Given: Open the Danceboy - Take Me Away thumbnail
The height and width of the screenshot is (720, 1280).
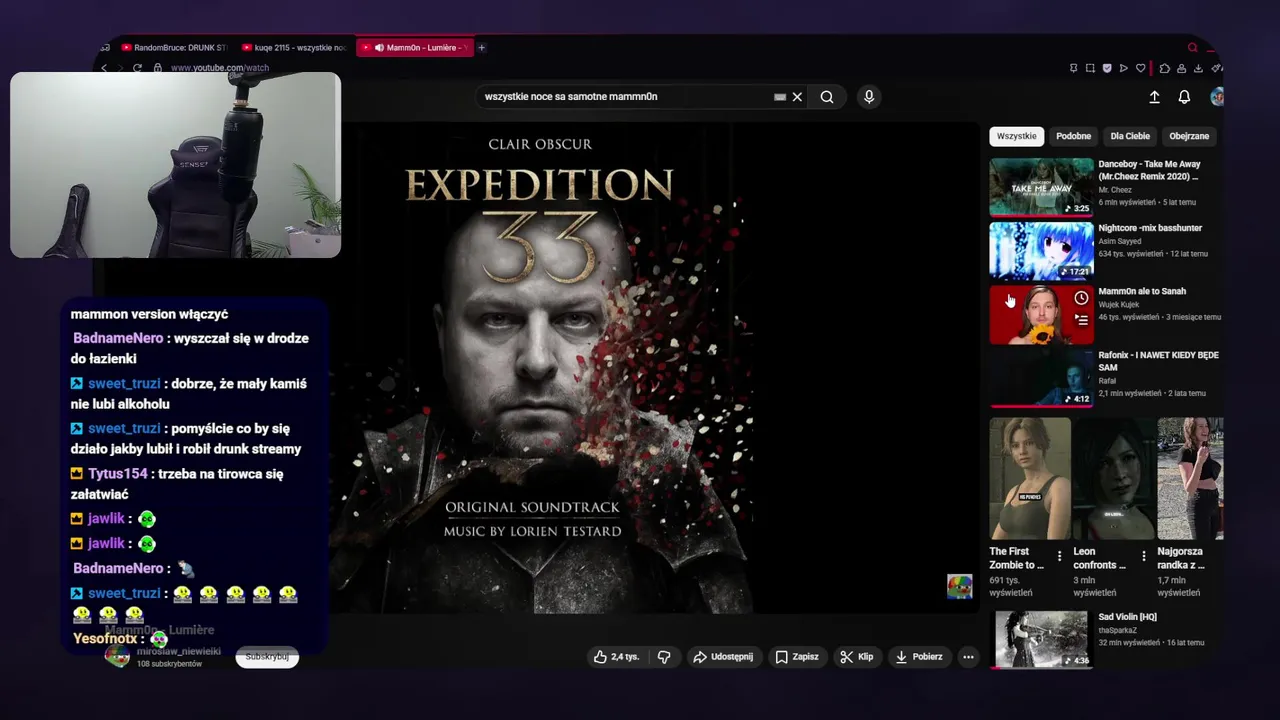Looking at the screenshot, I should click(1041, 187).
